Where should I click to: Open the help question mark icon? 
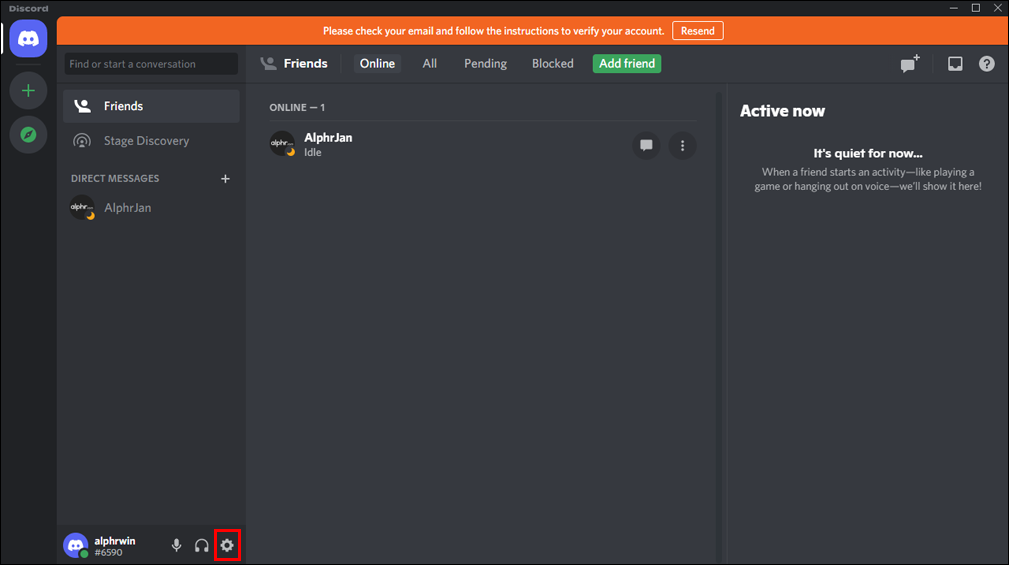click(986, 64)
